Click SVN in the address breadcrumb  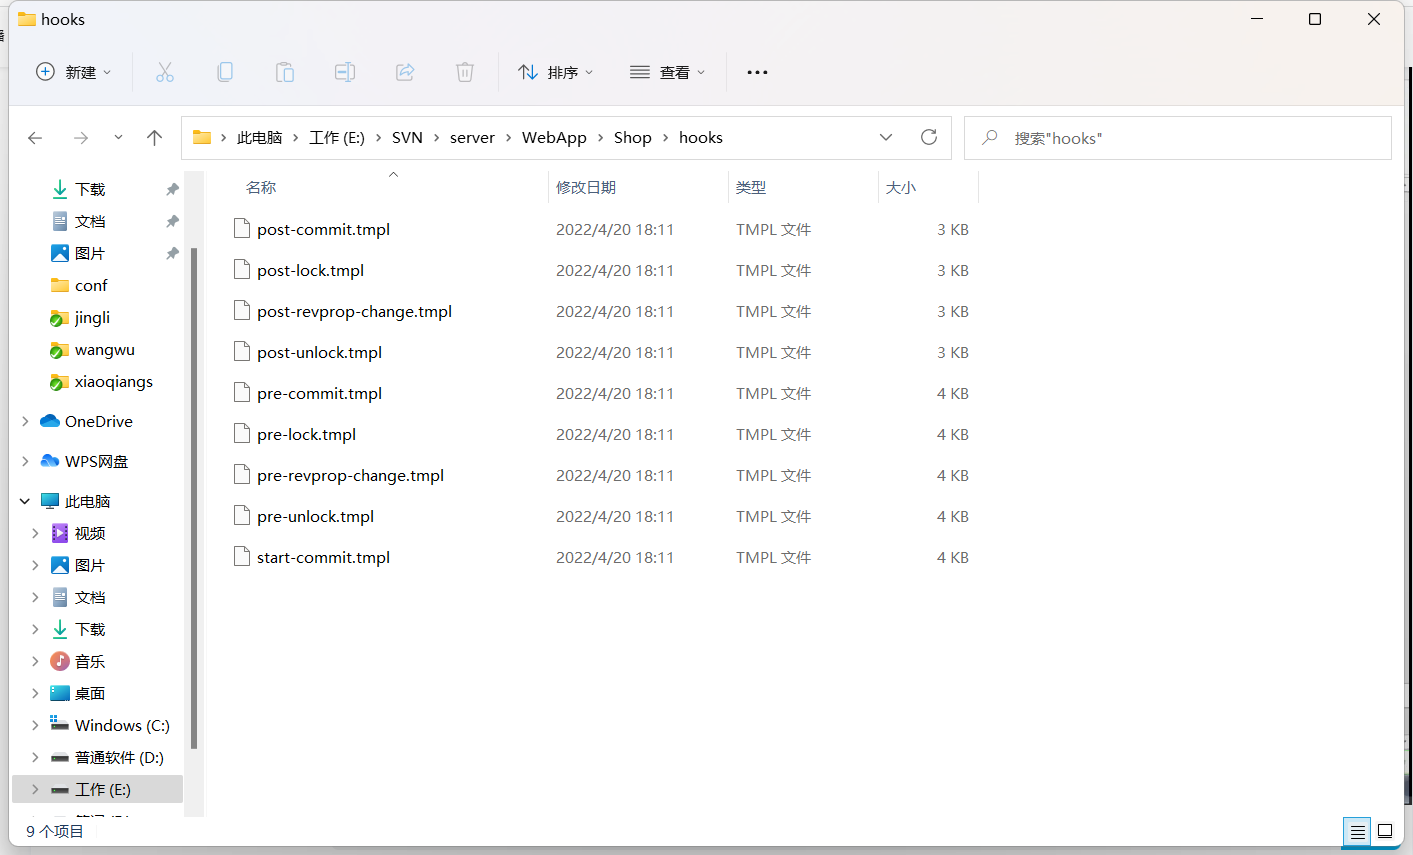click(x=407, y=138)
